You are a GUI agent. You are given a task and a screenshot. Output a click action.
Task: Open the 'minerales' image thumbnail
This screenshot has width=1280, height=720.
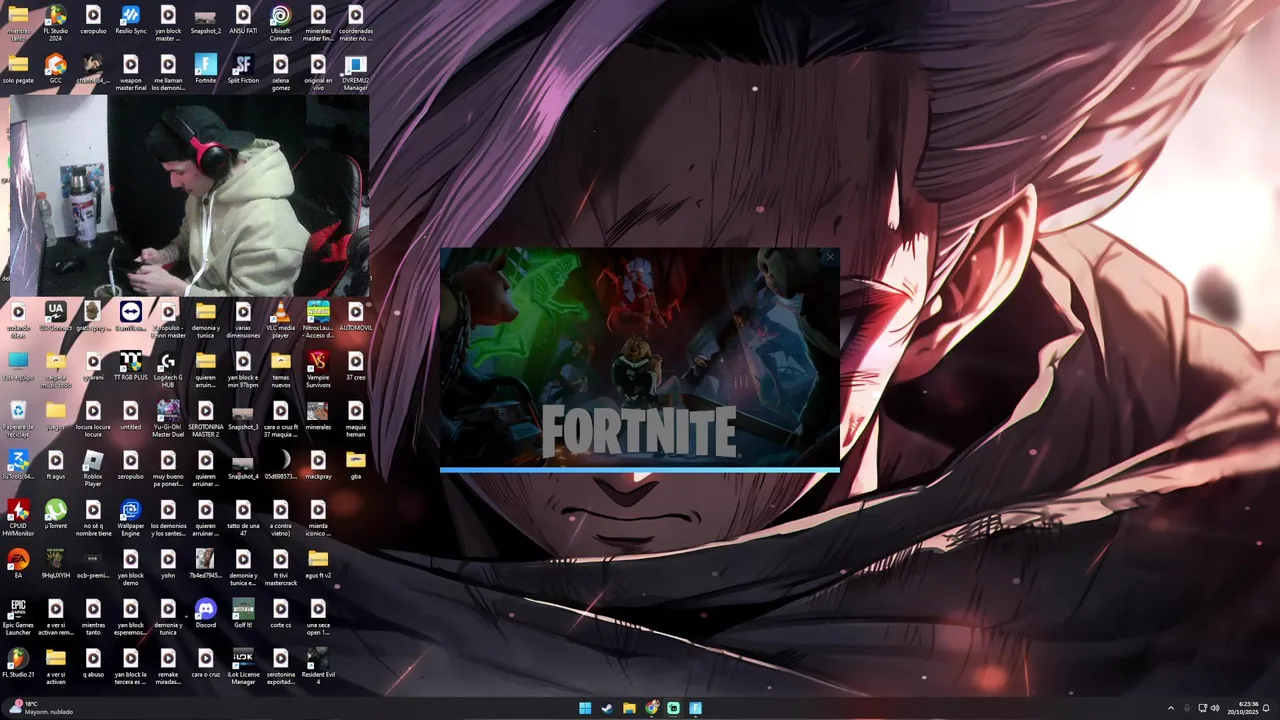point(318,415)
